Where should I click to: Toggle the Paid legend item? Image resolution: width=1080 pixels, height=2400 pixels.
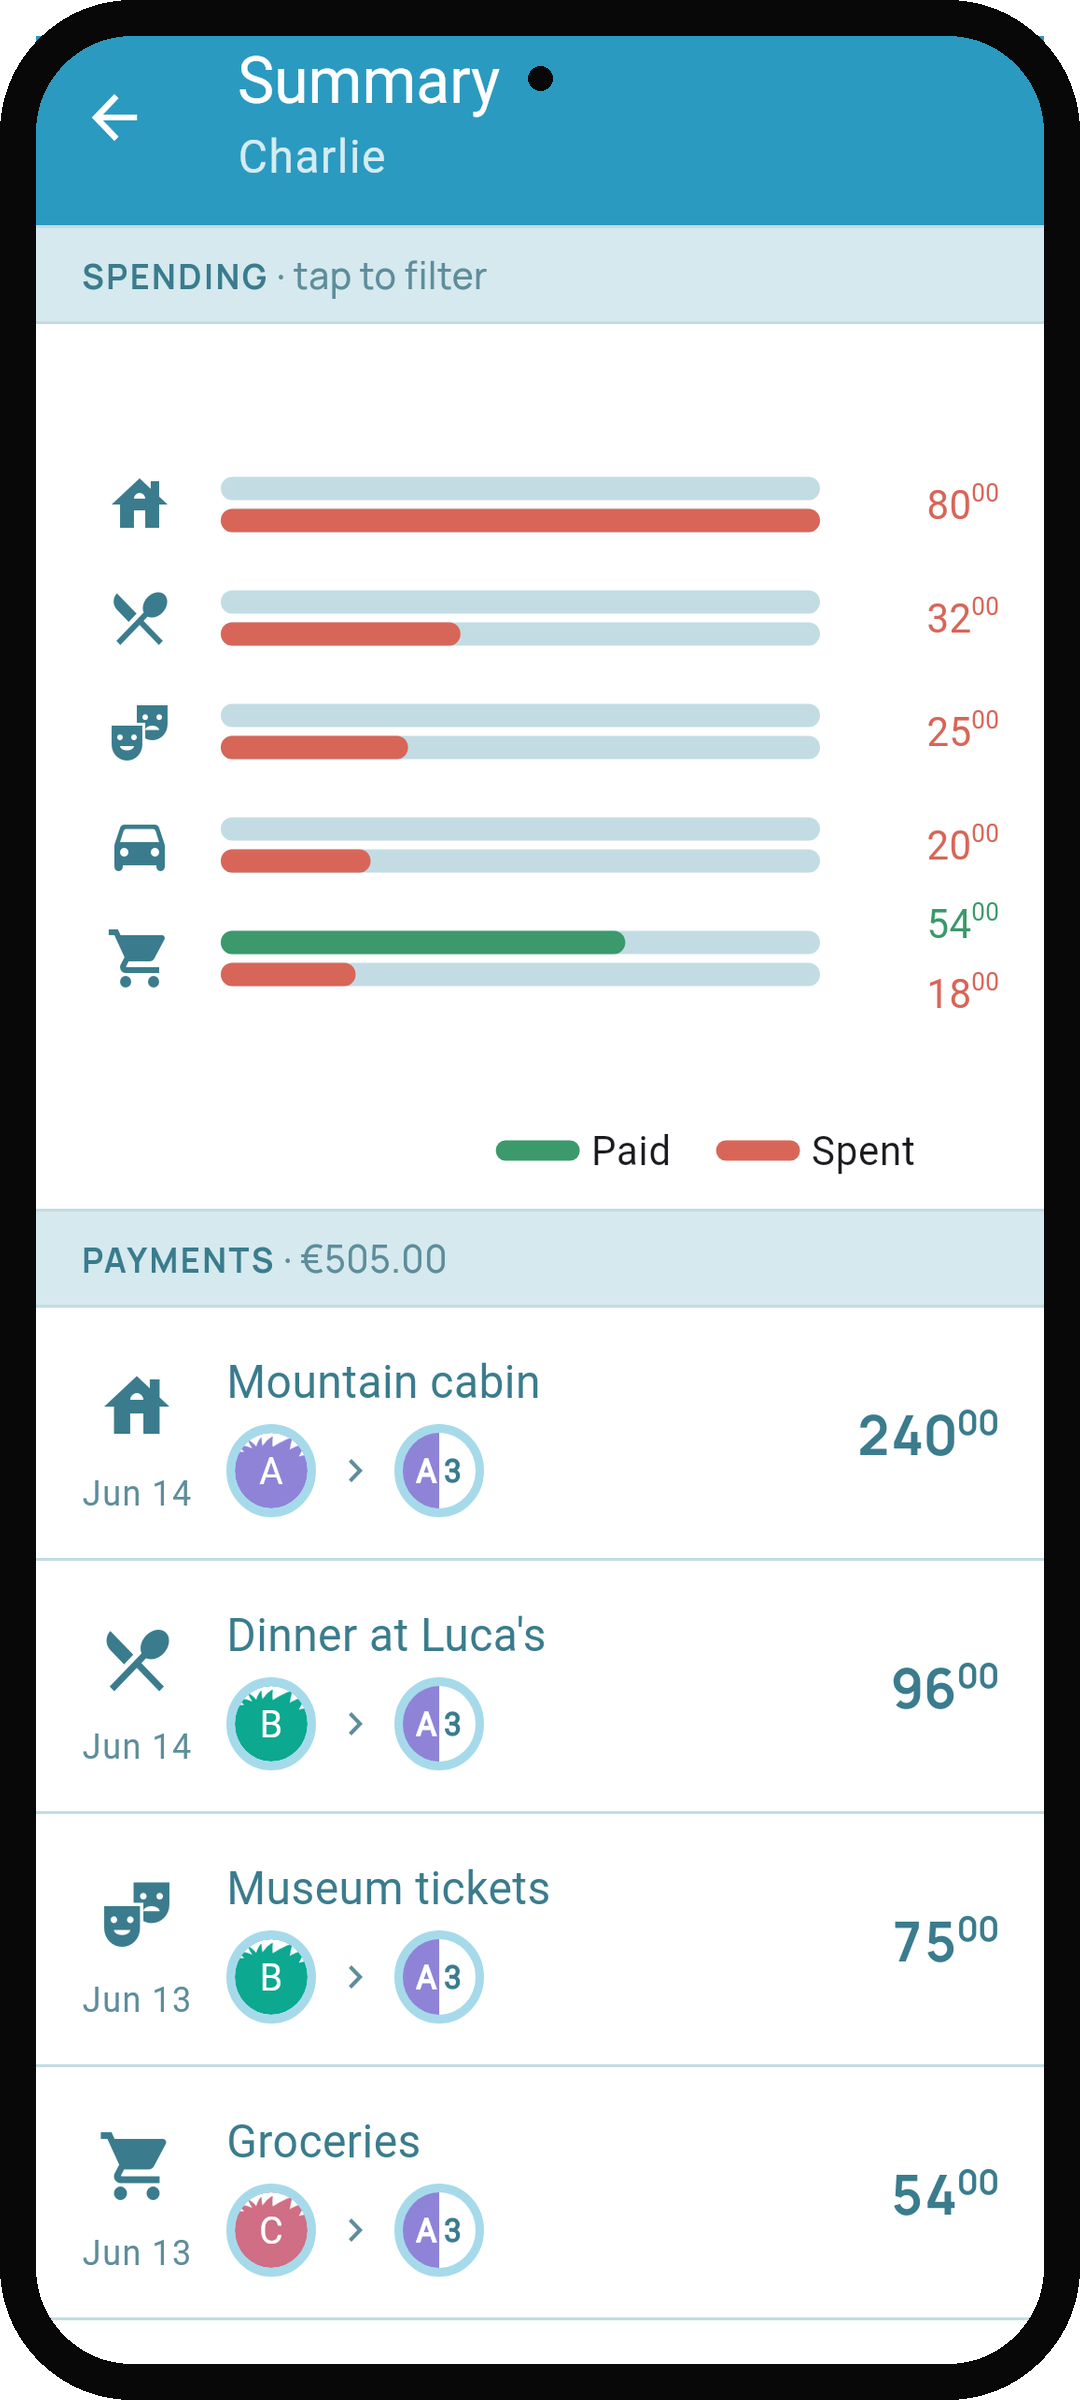(583, 1151)
